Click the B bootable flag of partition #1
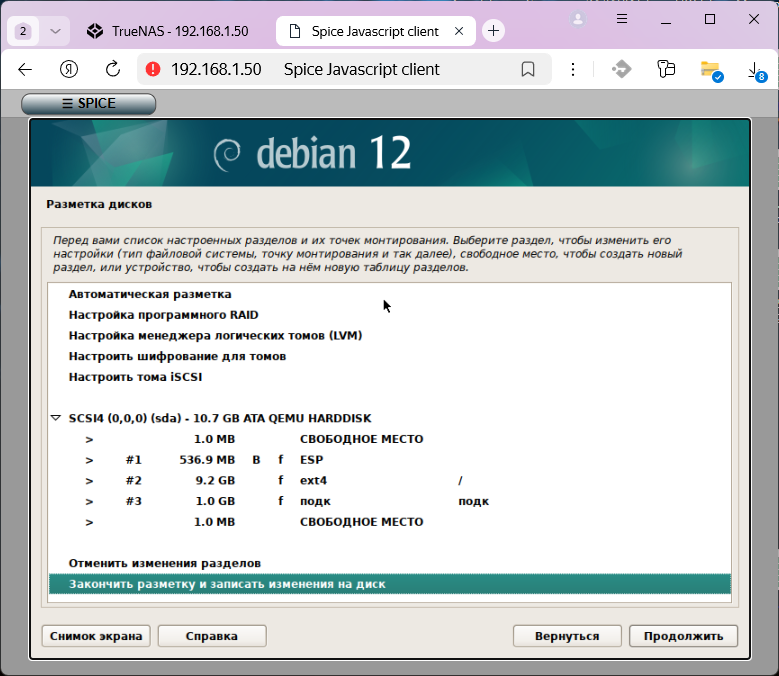 tap(256, 460)
